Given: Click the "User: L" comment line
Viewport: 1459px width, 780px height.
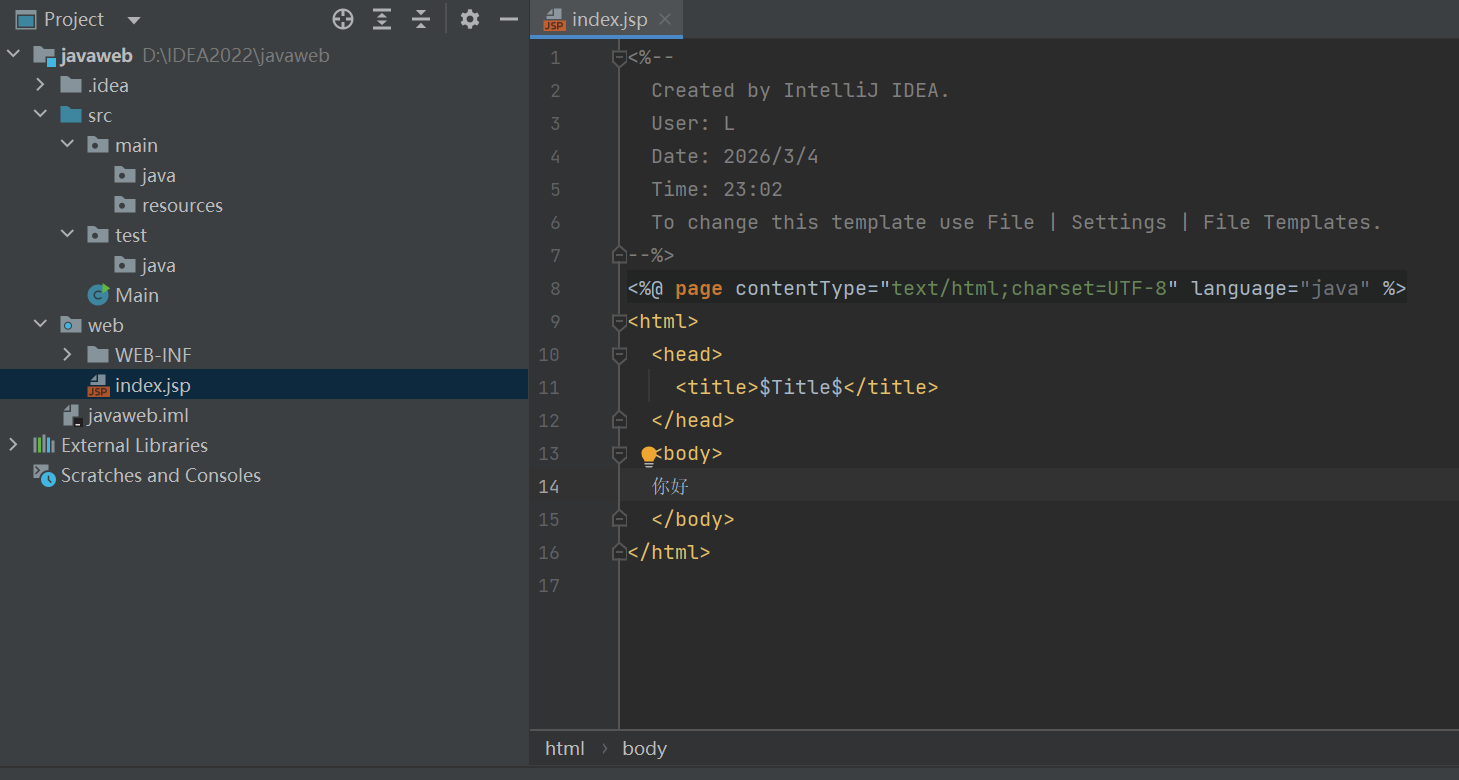Looking at the screenshot, I should (693, 123).
